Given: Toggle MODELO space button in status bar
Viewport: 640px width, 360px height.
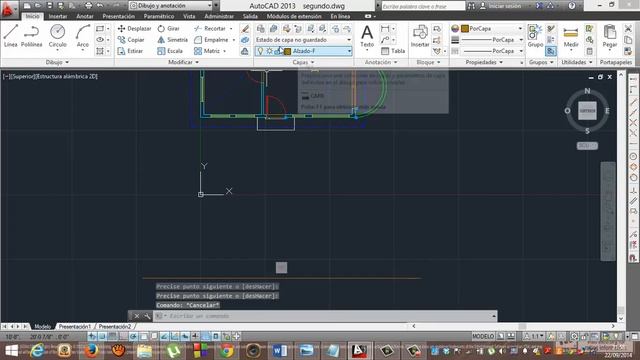Looking at the screenshot, I should click(483, 336).
